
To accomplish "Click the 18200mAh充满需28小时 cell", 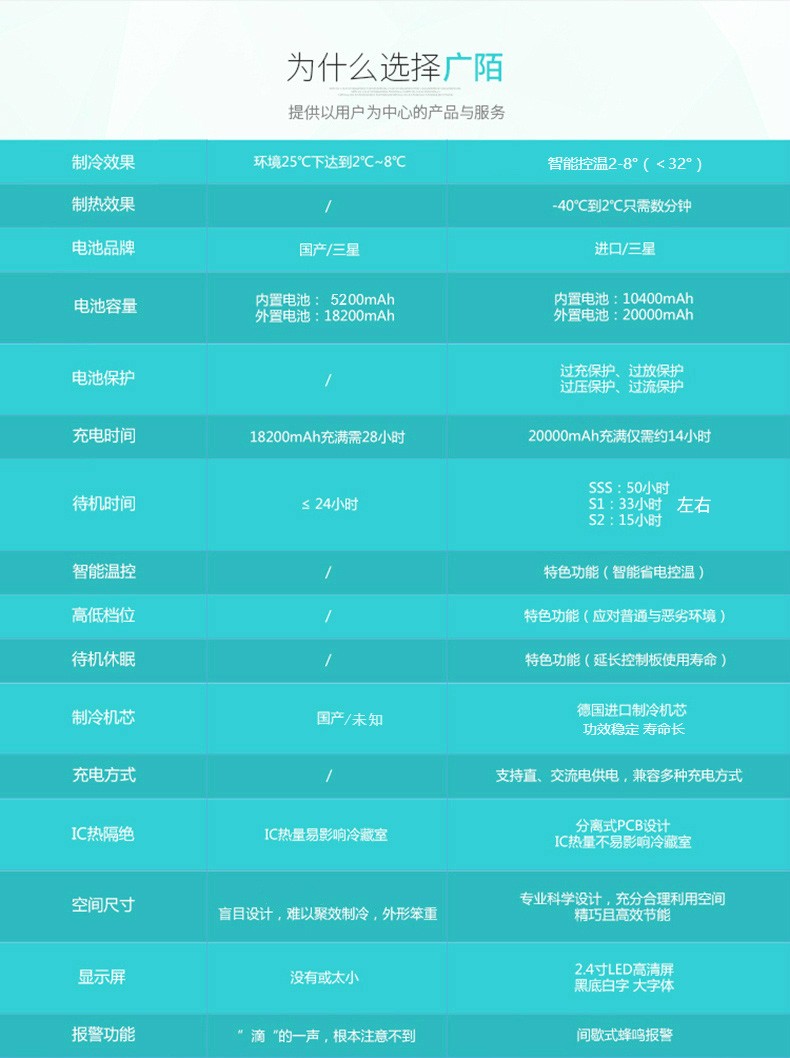I will point(327,437).
